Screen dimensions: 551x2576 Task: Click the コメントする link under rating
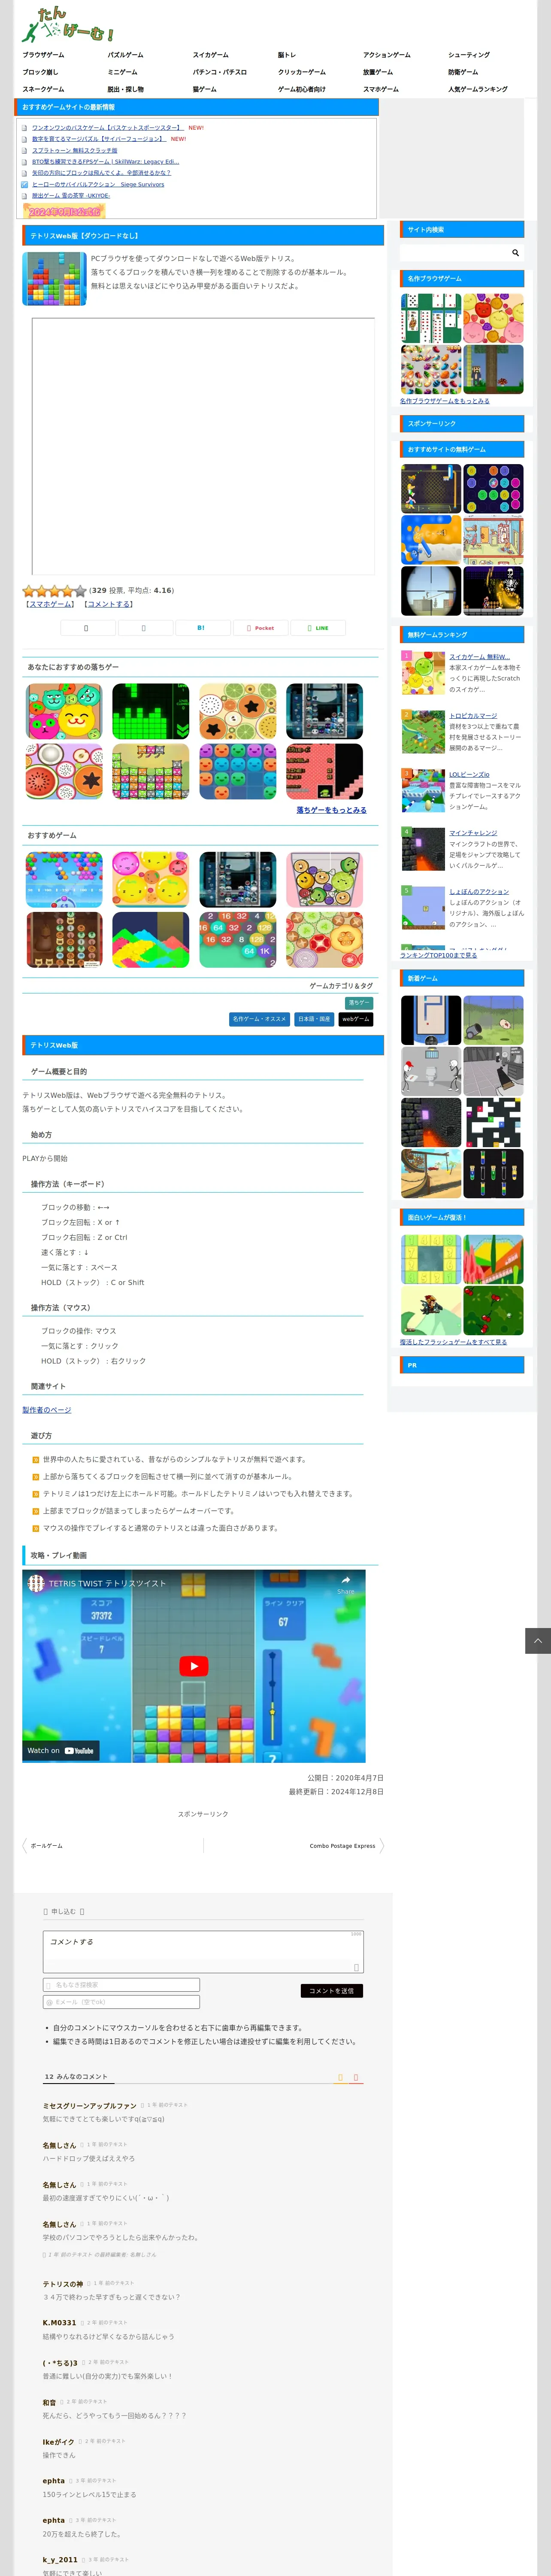[x=109, y=604]
